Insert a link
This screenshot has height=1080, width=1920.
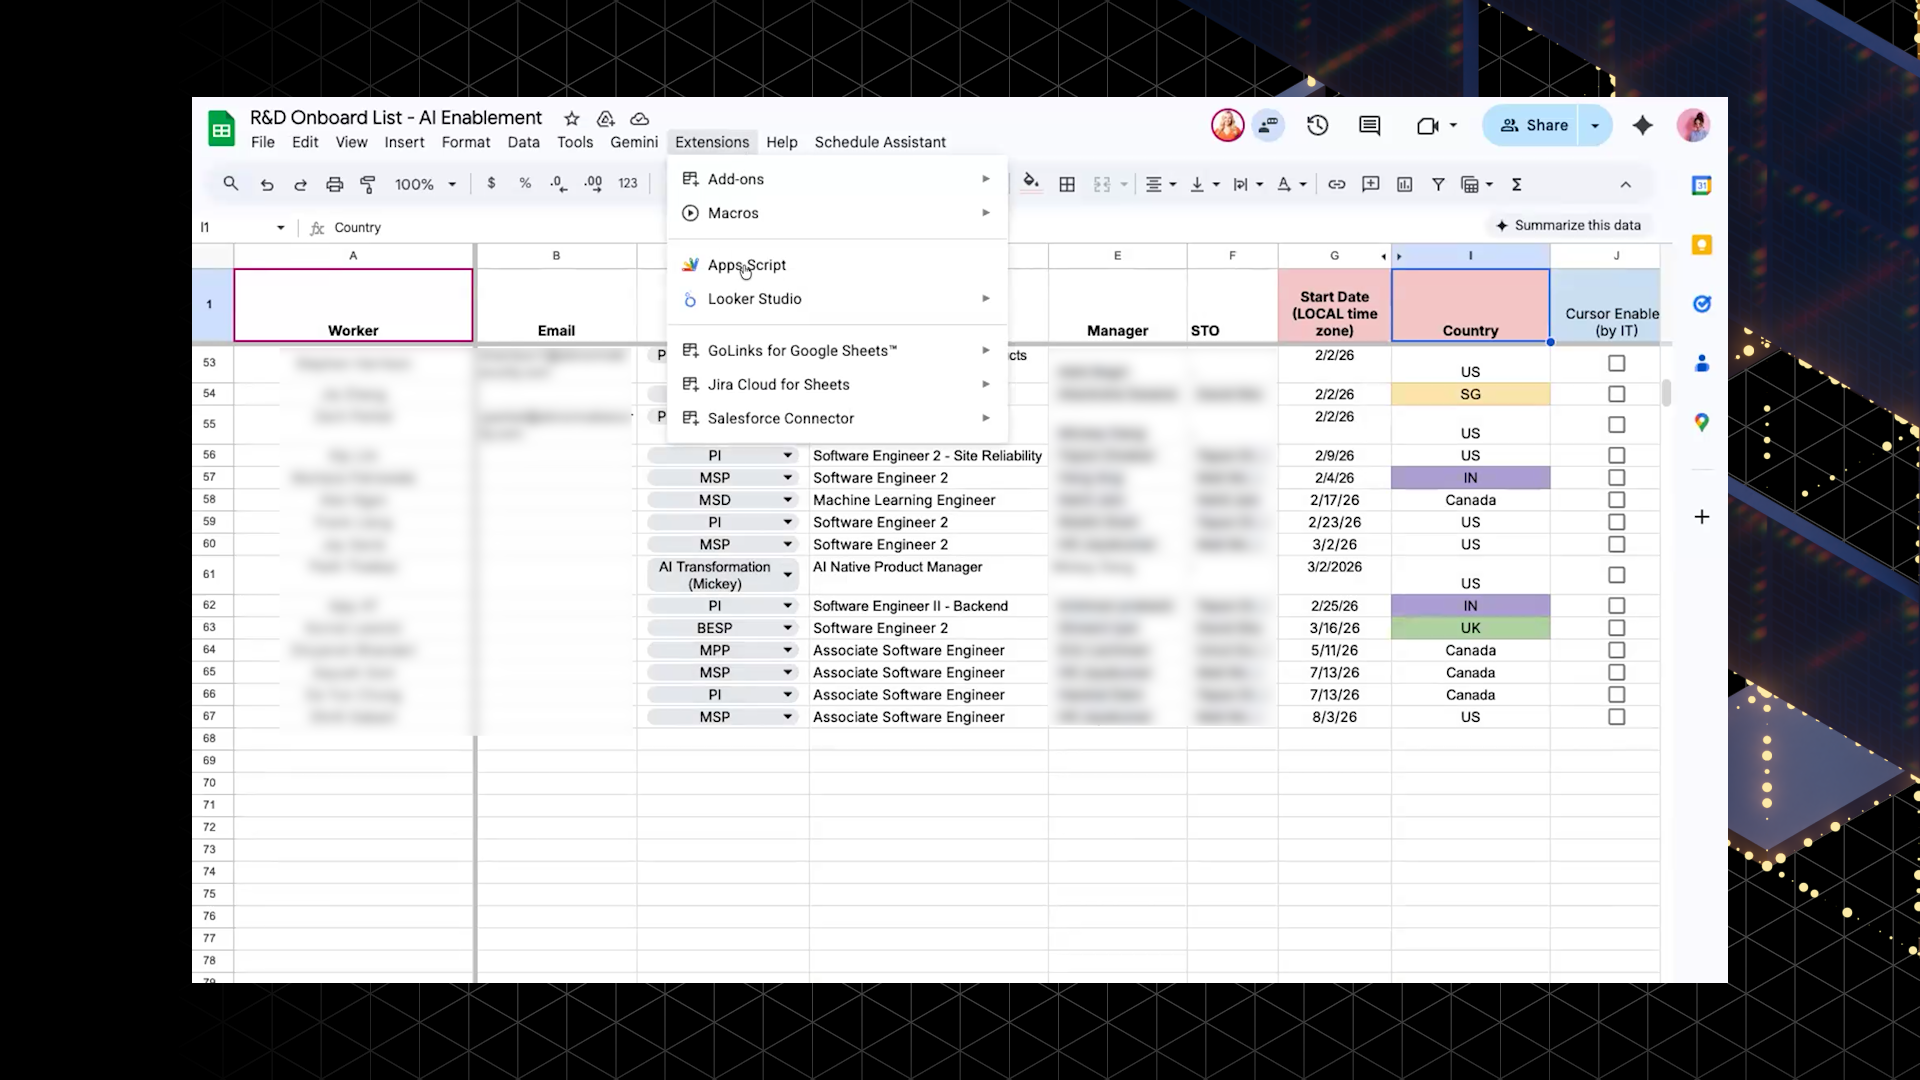click(1337, 184)
